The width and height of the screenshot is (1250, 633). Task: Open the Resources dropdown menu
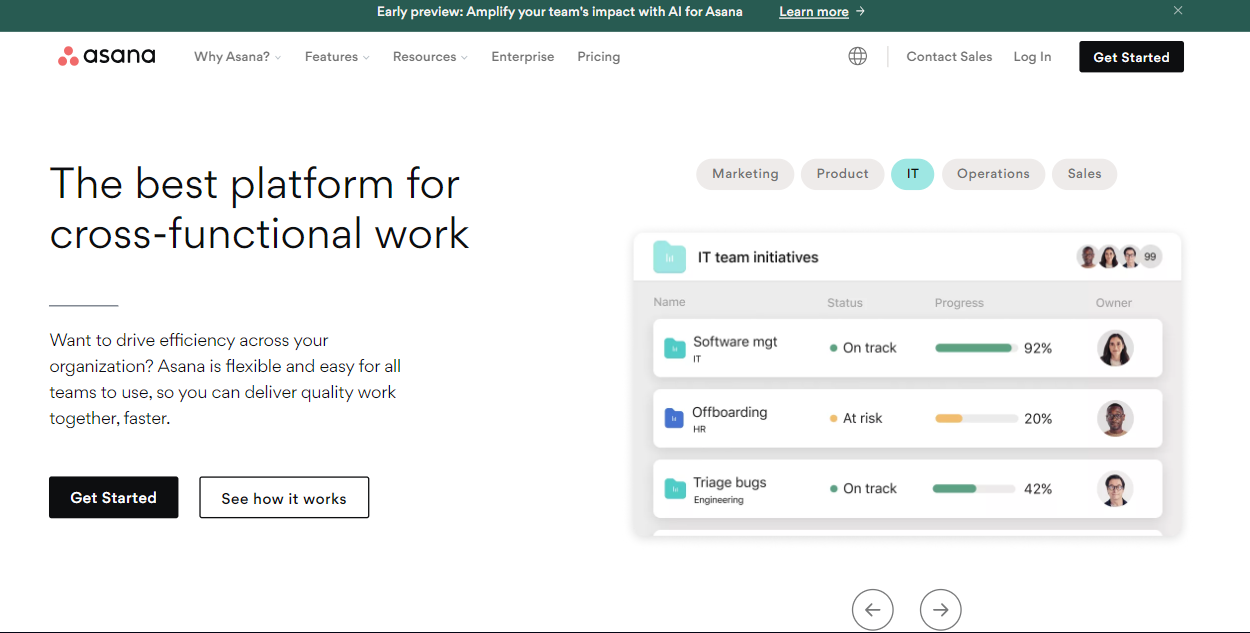click(x=430, y=57)
